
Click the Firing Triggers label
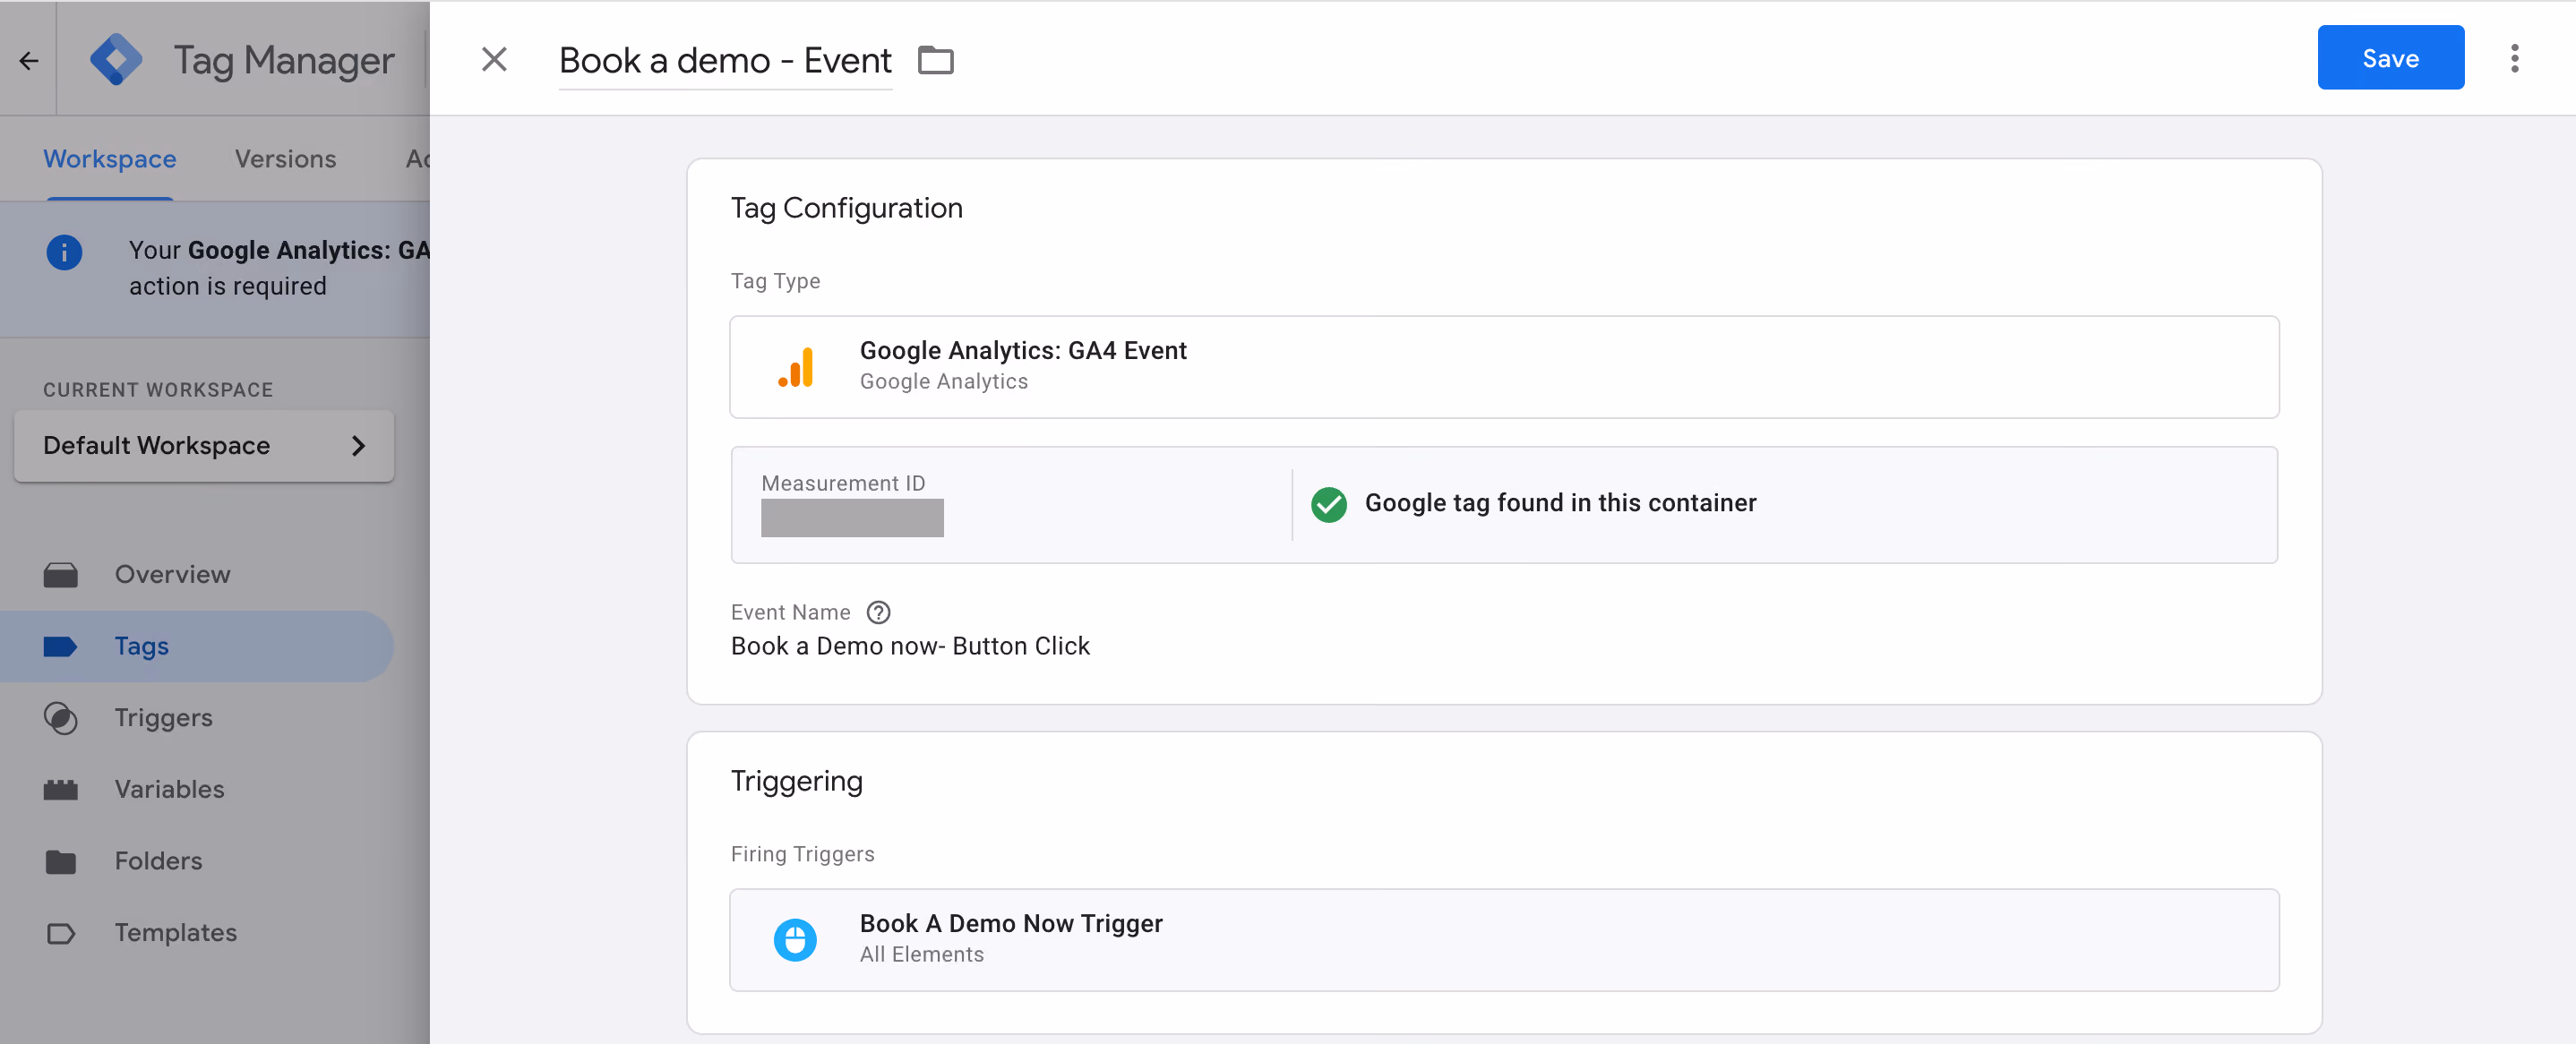point(802,854)
